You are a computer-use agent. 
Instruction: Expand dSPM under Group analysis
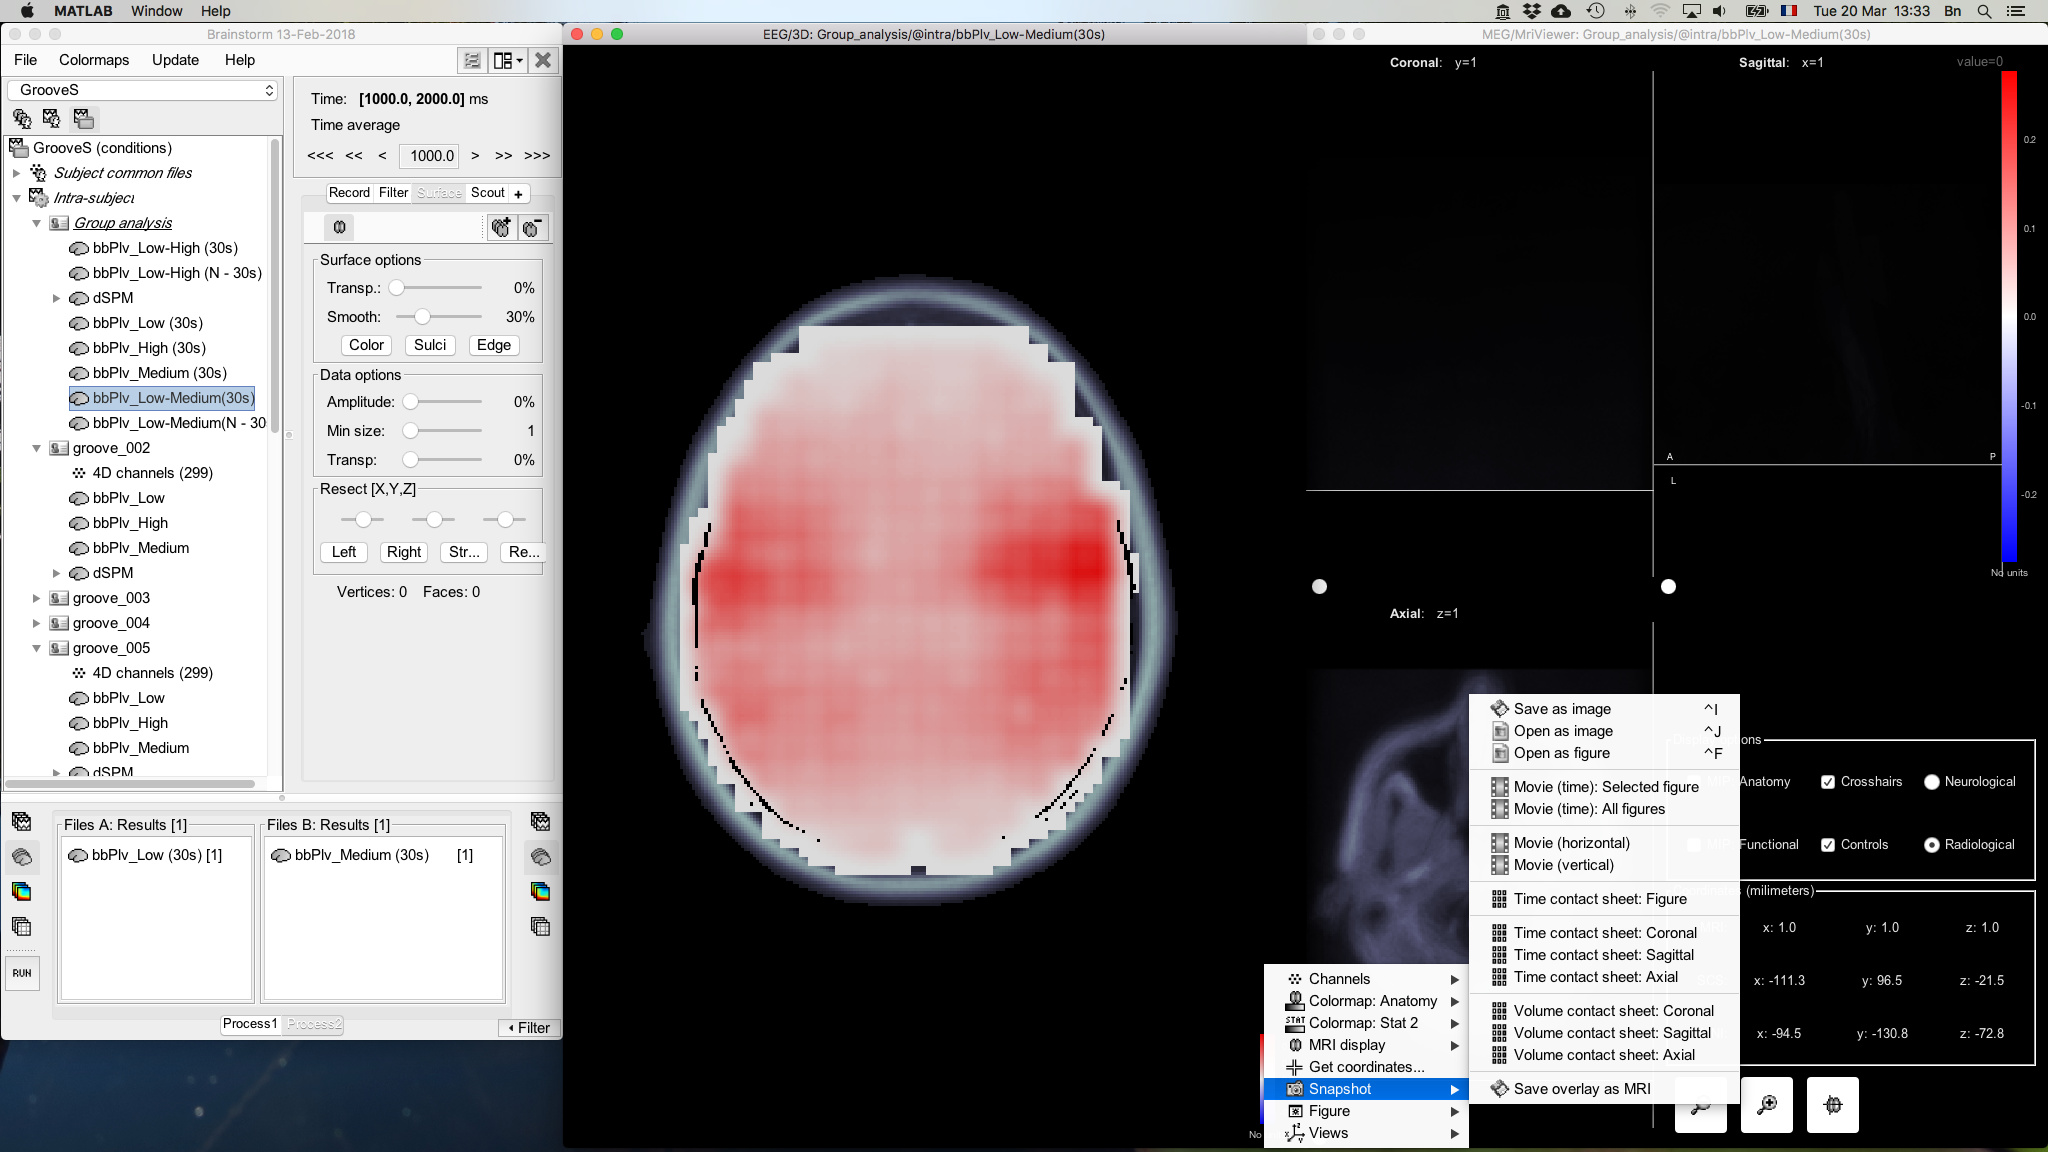point(57,298)
